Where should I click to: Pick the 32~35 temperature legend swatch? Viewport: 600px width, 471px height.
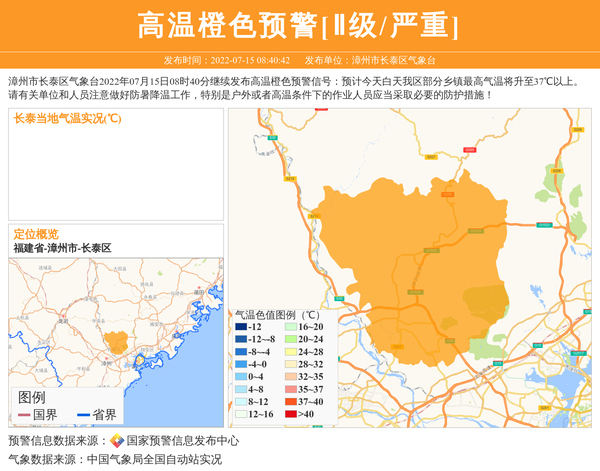tap(288, 376)
